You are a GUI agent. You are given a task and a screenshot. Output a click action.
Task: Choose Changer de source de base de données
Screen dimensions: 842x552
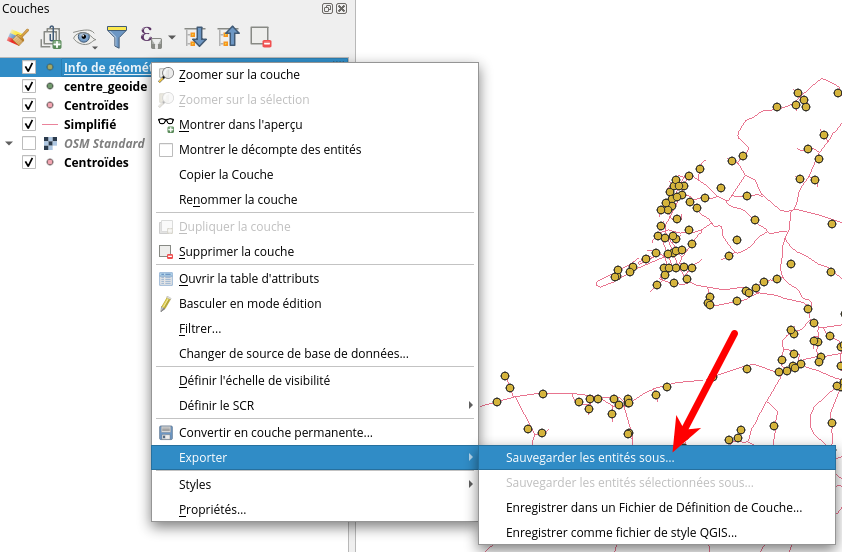(x=315, y=354)
